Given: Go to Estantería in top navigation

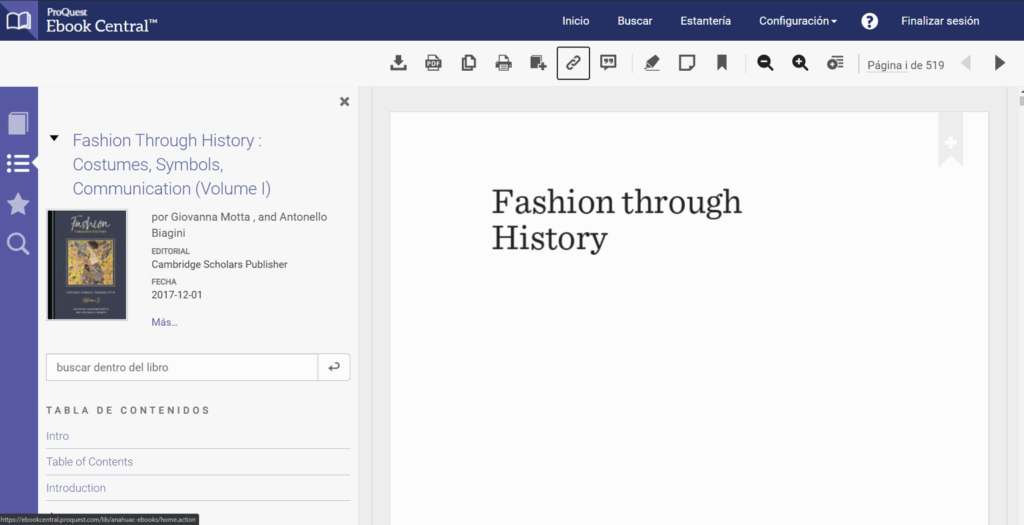Looking at the screenshot, I should 705,21.
